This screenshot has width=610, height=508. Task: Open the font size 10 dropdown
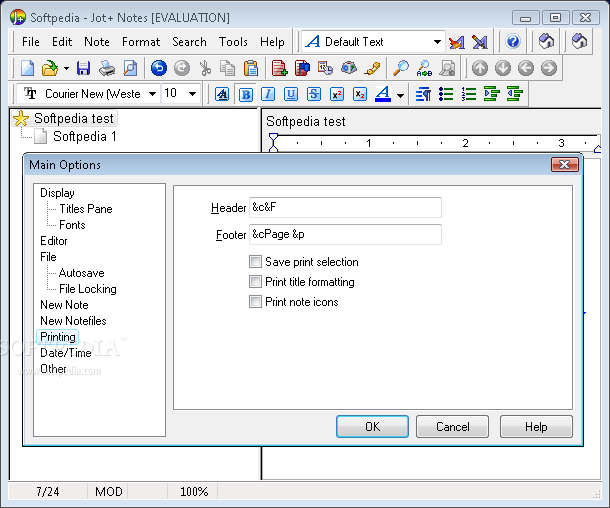pyautogui.click(x=192, y=94)
